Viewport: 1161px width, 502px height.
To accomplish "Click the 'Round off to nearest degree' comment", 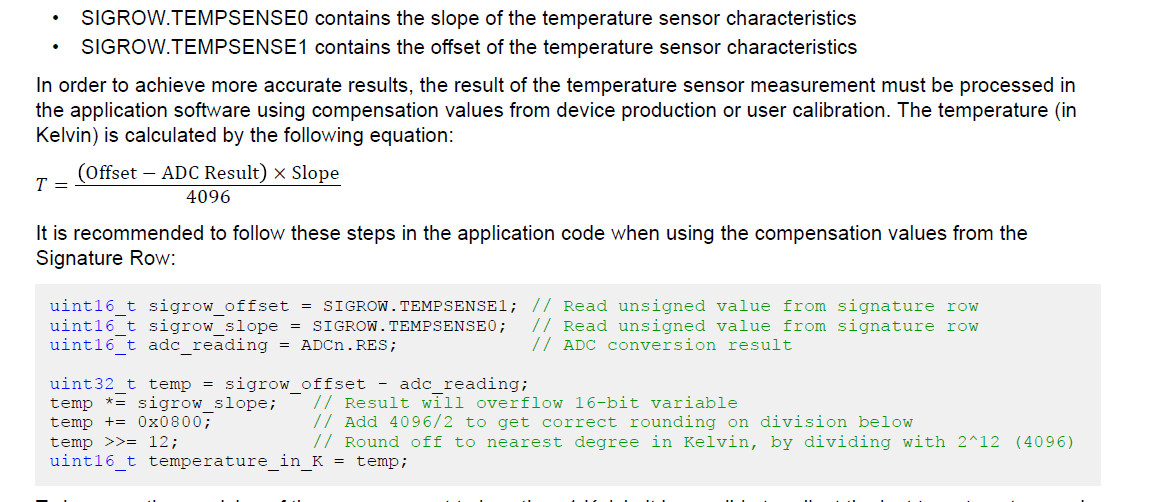I will [693, 442].
